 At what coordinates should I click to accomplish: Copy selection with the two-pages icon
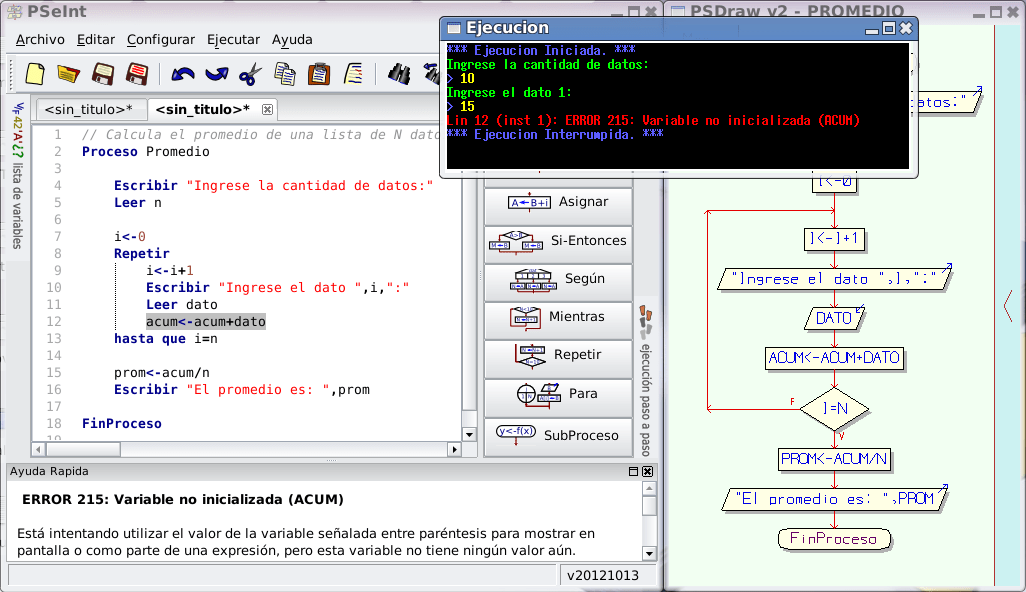[x=285, y=74]
